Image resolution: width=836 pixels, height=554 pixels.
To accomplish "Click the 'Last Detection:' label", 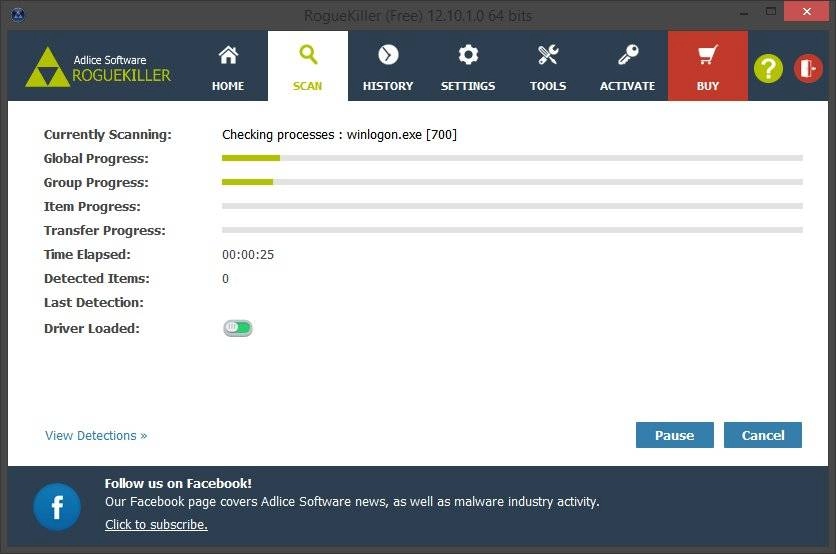I will [94, 302].
